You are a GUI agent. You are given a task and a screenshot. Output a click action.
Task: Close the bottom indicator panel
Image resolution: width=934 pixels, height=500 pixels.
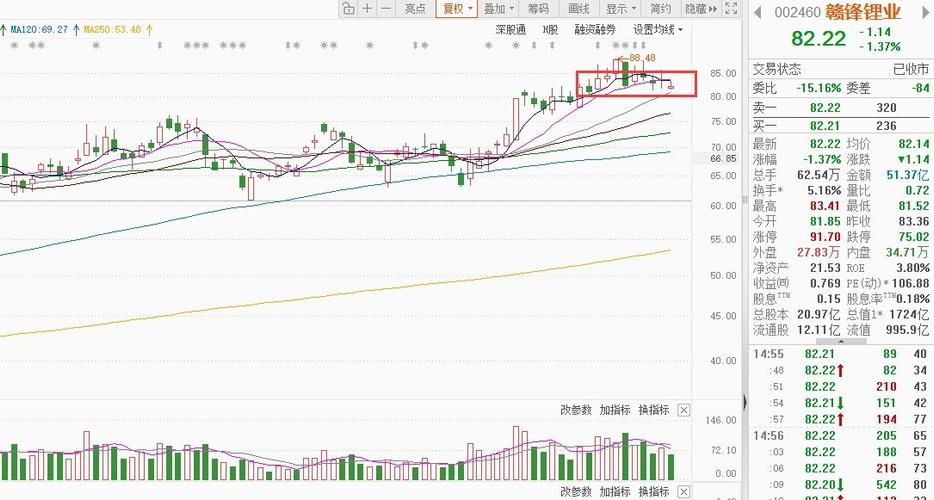684,492
